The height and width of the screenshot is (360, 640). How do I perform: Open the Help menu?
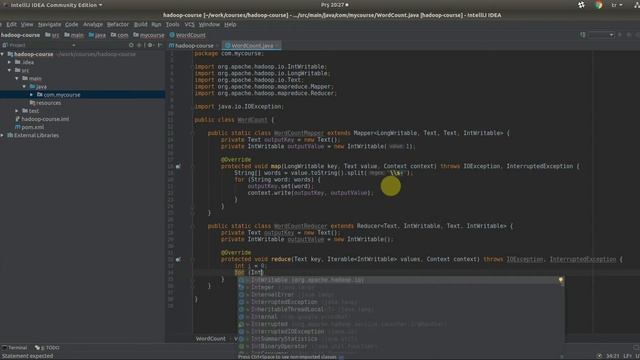[x=230, y=24]
